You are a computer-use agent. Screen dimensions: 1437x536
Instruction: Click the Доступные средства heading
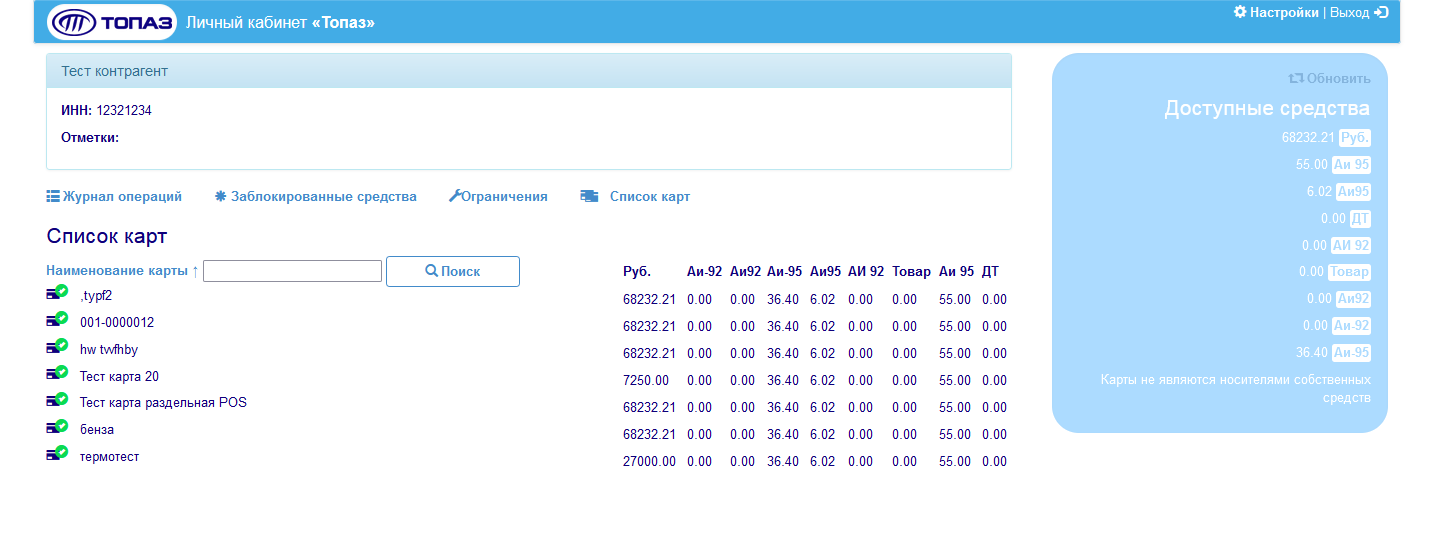point(1267,109)
